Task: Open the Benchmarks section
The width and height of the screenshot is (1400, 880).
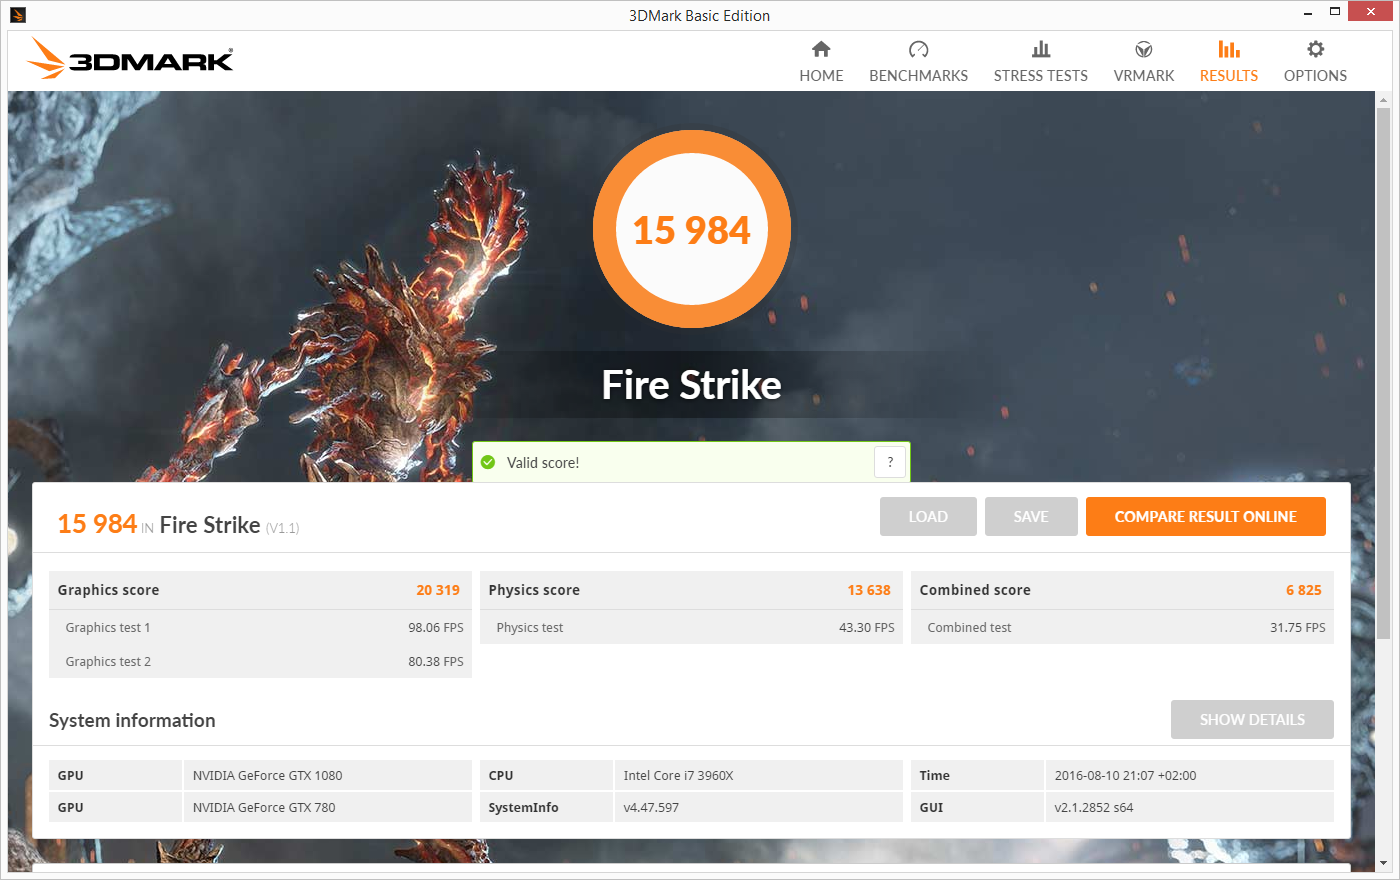Action: tap(918, 60)
